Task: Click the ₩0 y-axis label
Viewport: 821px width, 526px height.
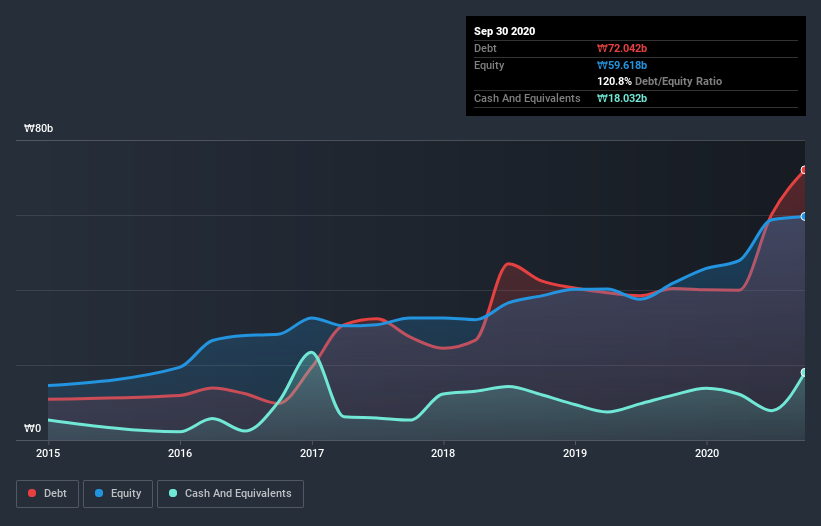Action: coord(32,429)
